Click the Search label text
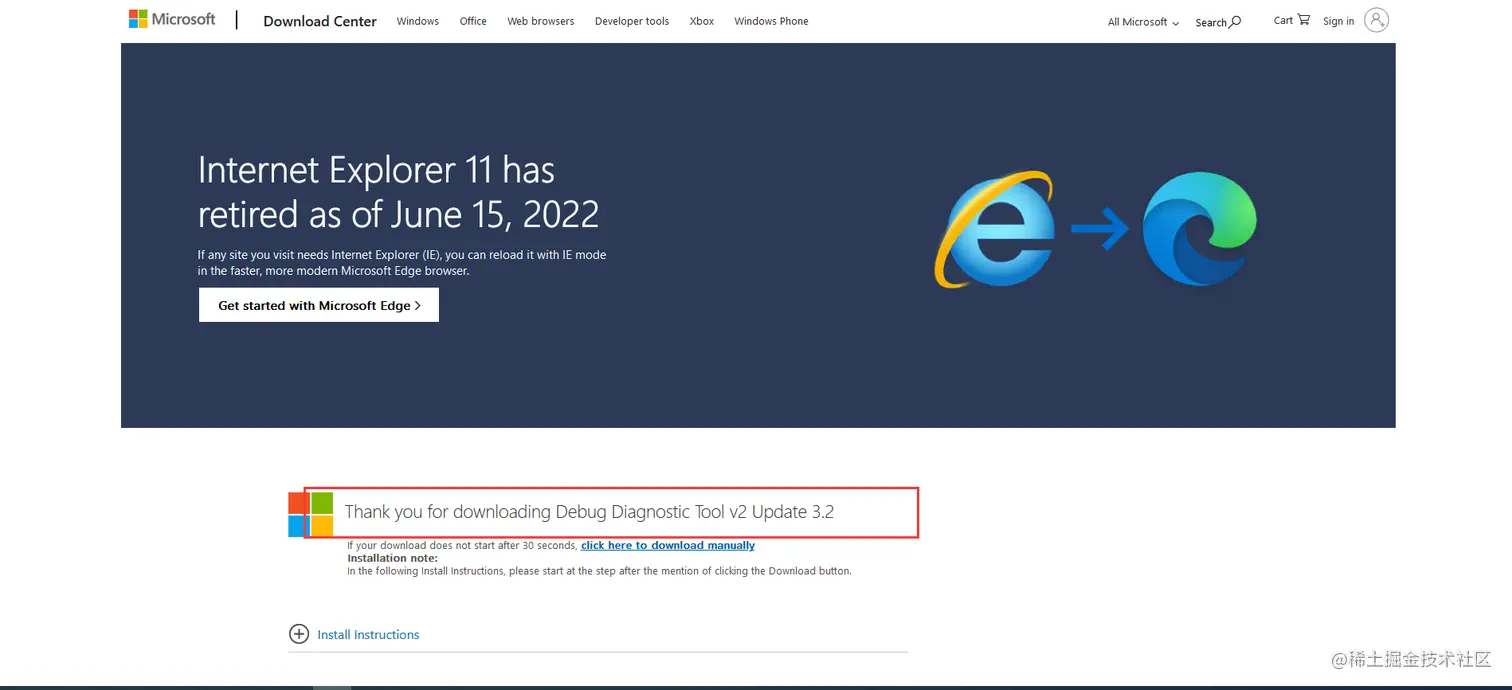This screenshot has width=1512, height=690. pos(1211,22)
